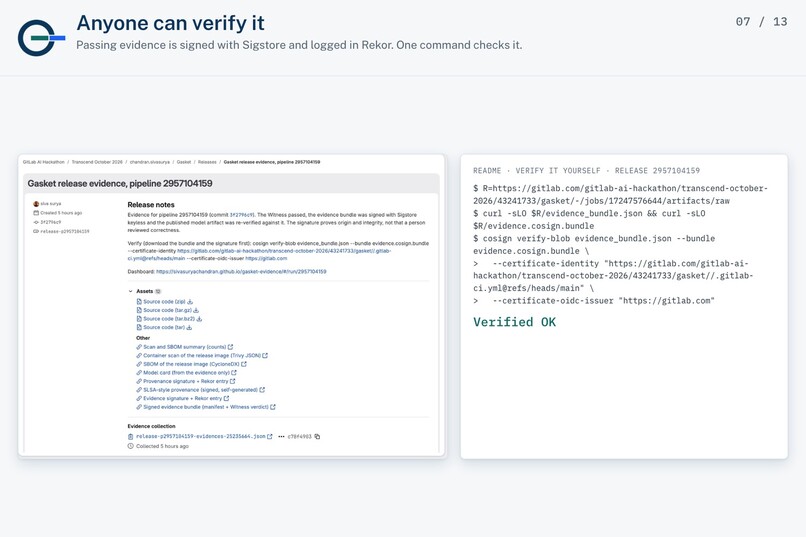The width and height of the screenshot is (806, 537).
Task: Click the clock icon beside Collected 5 hours ago
Action: [x=131, y=446]
